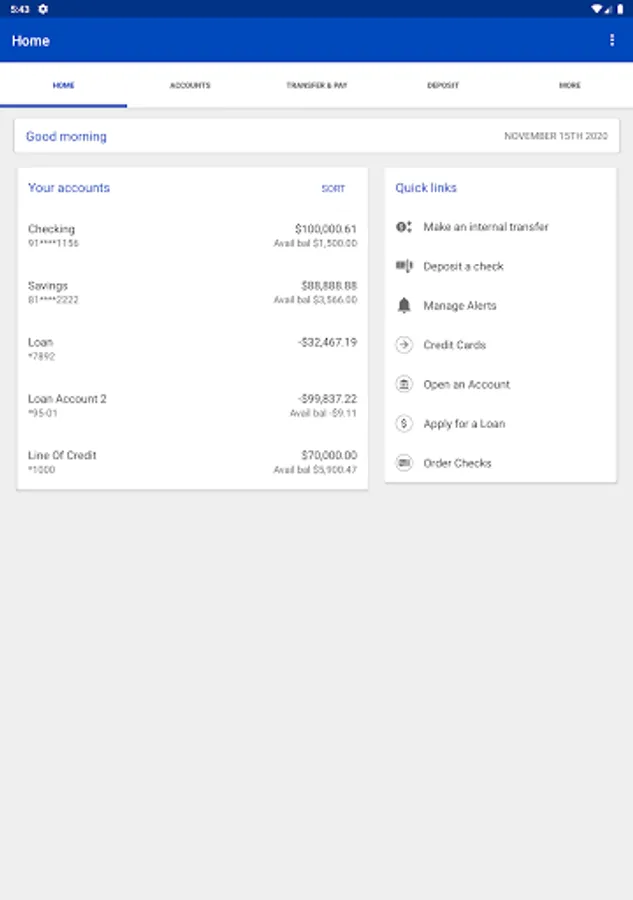Select Loan Account 2

tap(192, 405)
